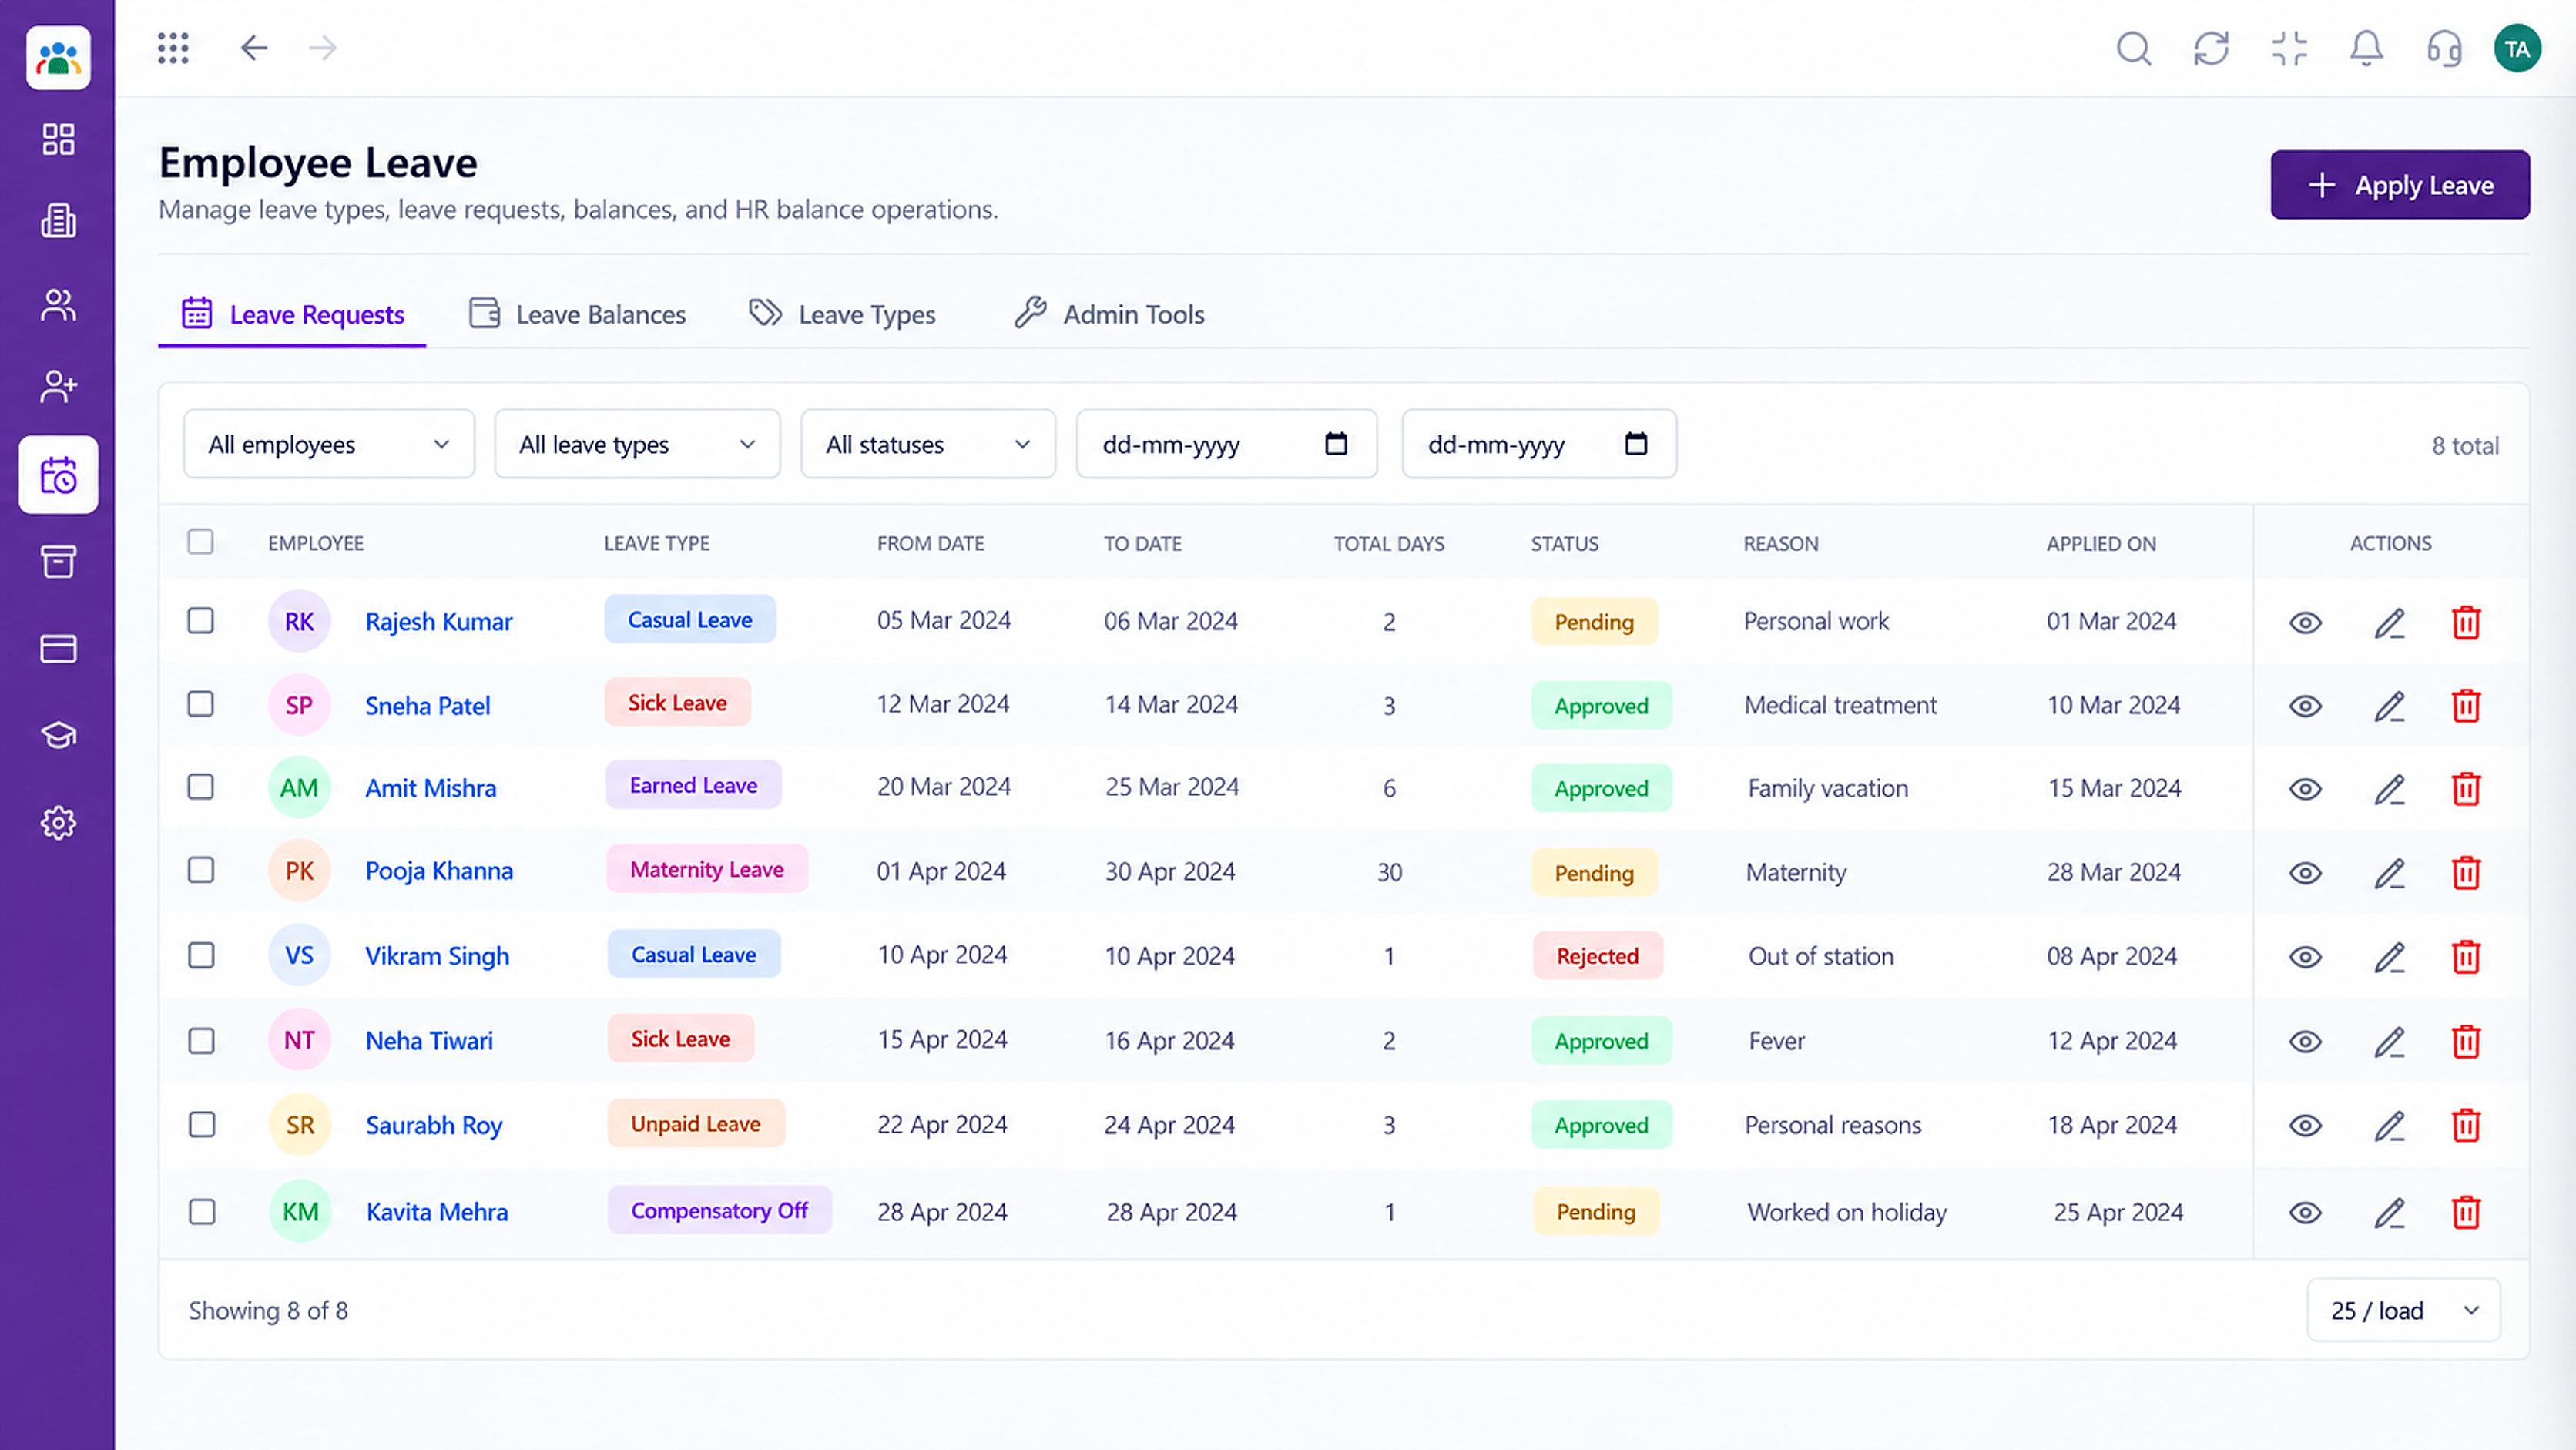Open Kavita Mehra's employee link

[x=437, y=1212]
